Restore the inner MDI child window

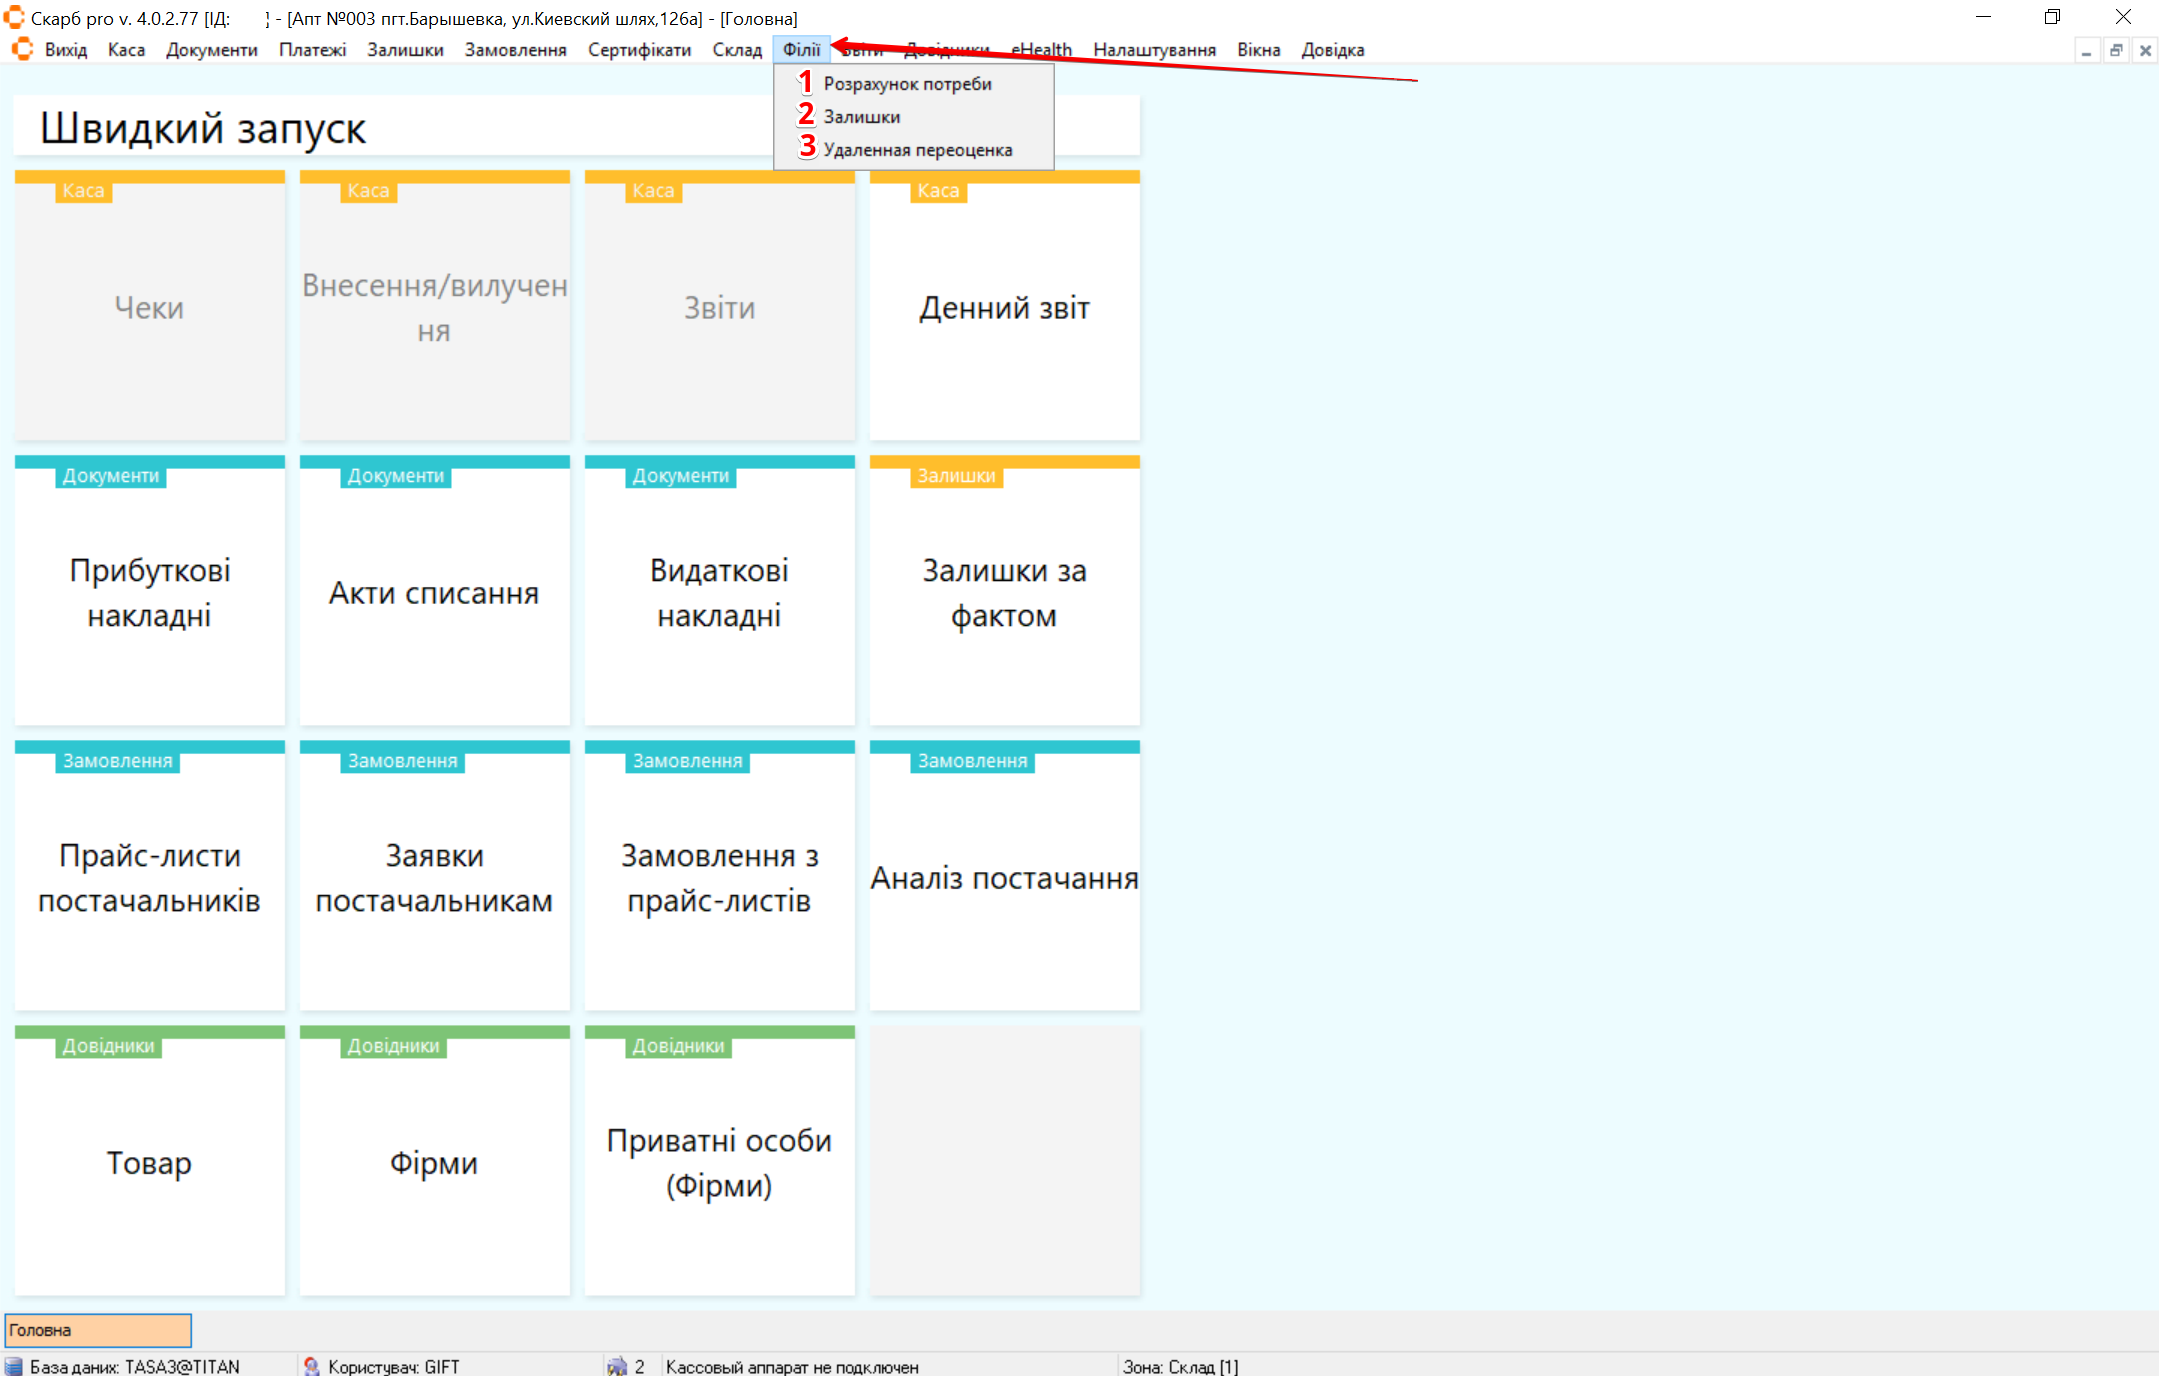[2116, 50]
